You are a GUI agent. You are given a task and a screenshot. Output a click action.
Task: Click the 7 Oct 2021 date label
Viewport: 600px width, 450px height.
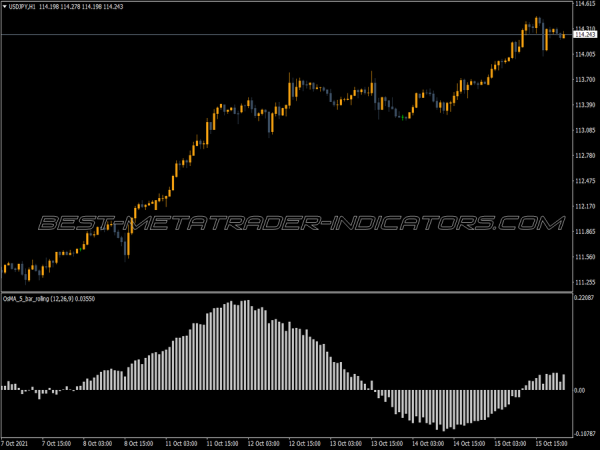coord(16,442)
